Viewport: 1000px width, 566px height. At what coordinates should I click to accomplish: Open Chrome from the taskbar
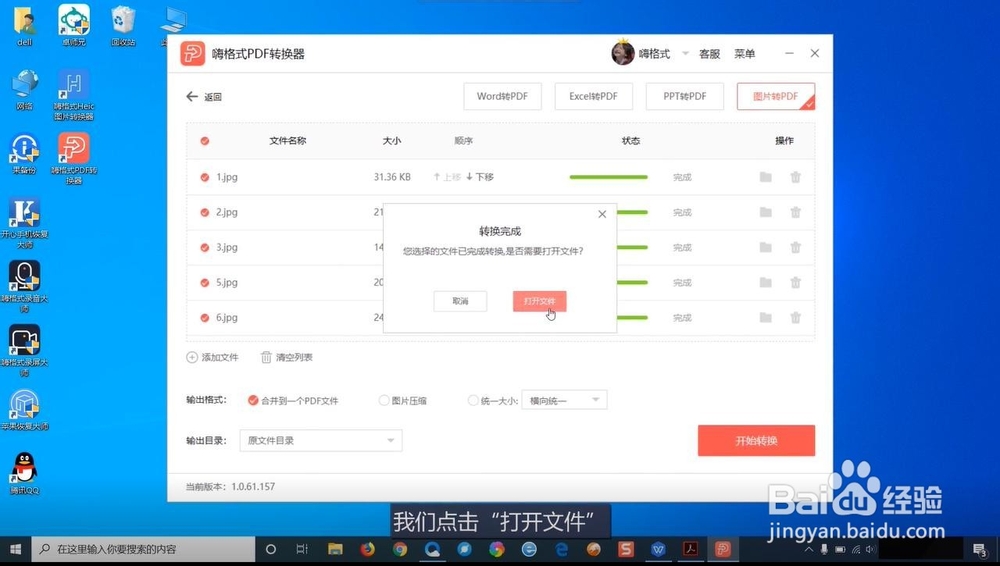tap(400, 549)
